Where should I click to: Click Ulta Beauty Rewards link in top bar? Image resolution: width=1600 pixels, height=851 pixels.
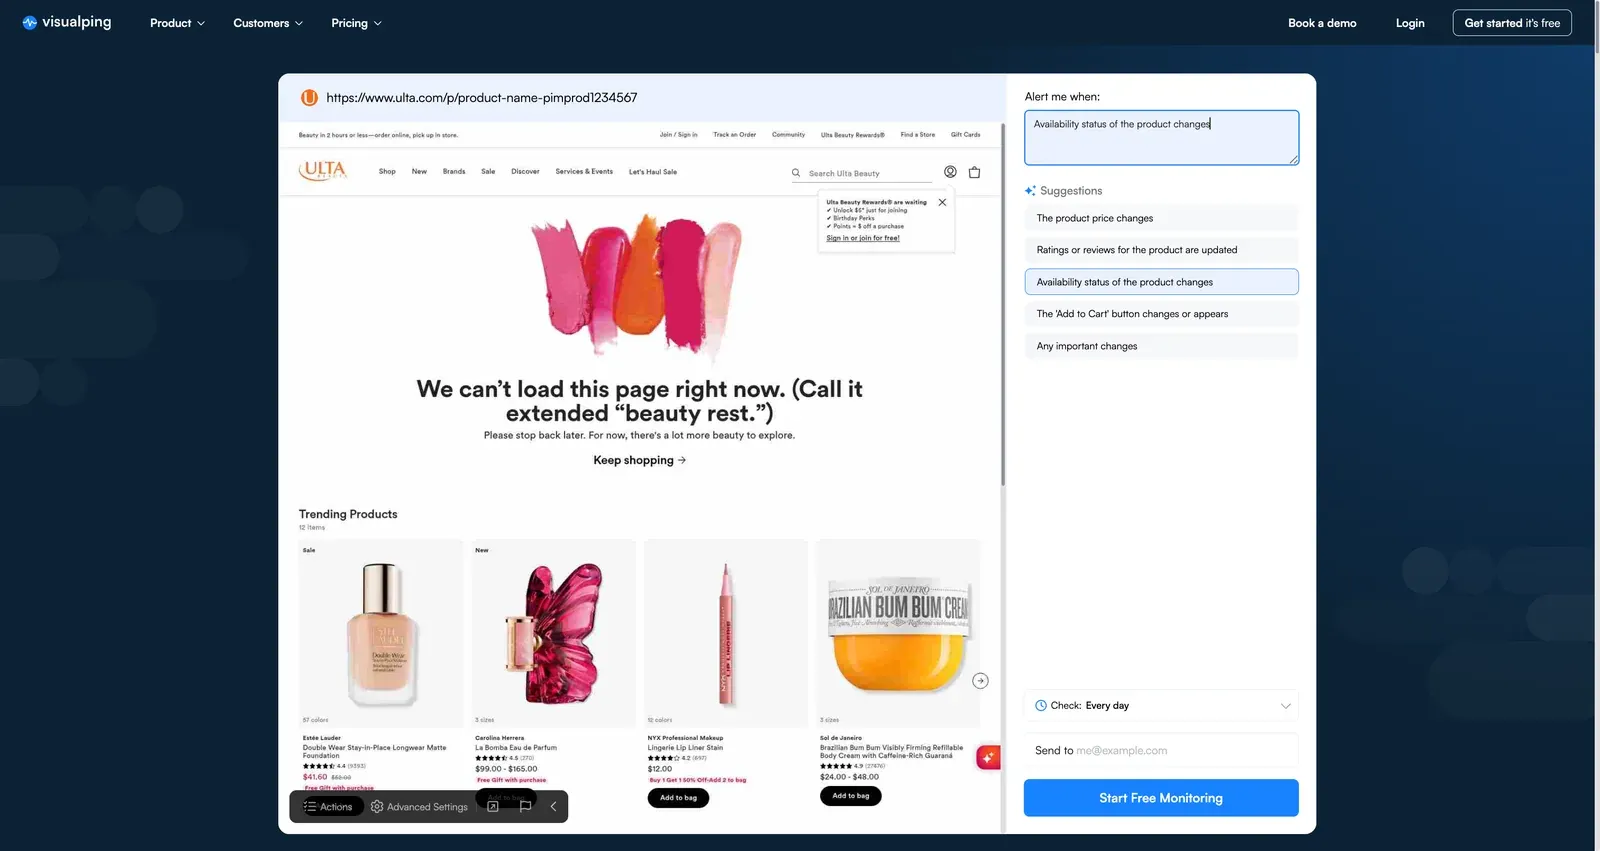pos(853,135)
